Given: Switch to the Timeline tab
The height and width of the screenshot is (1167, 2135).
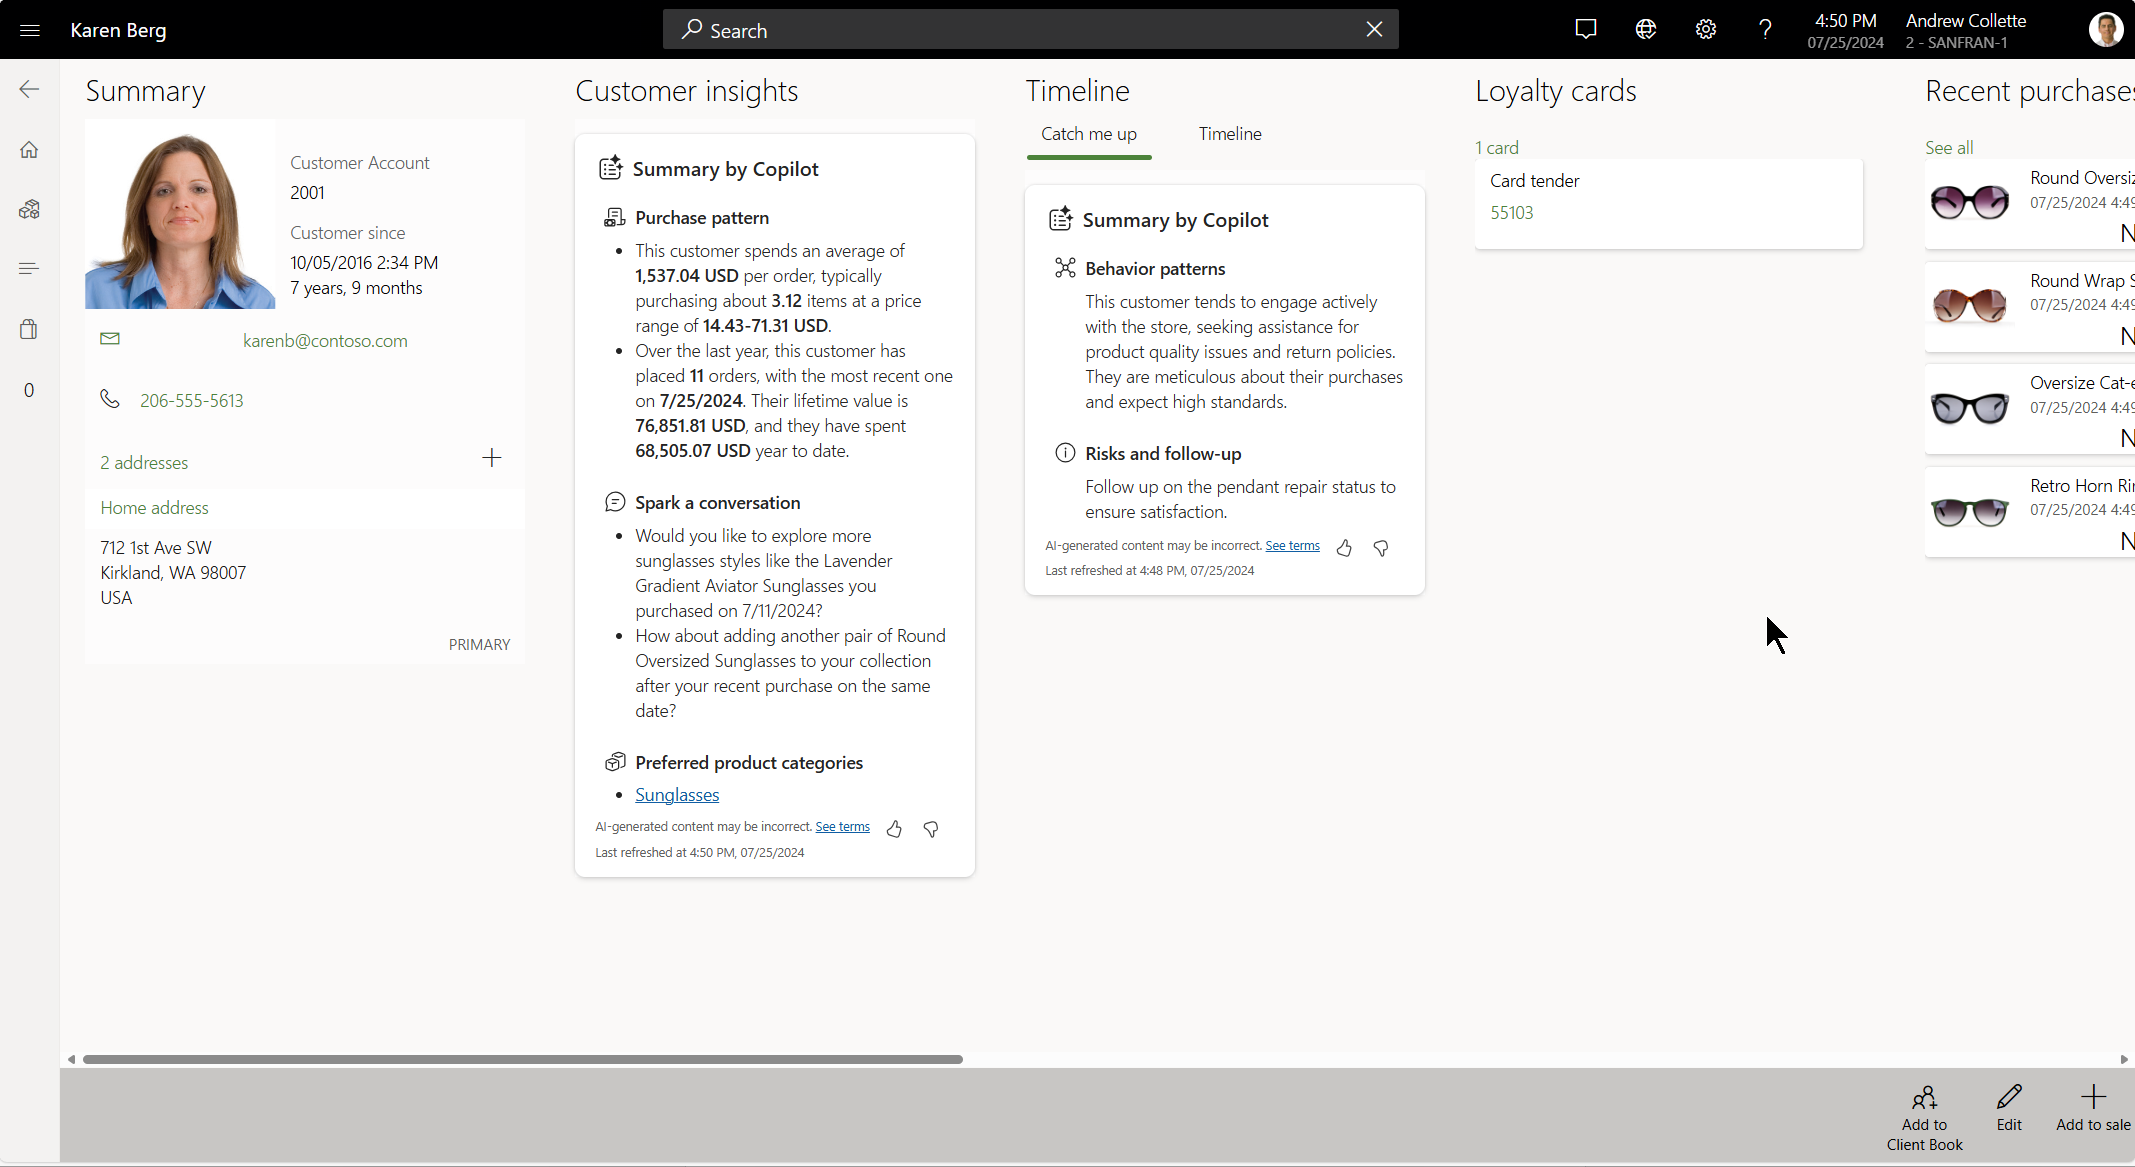Looking at the screenshot, I should click(x=1228, y=134).
